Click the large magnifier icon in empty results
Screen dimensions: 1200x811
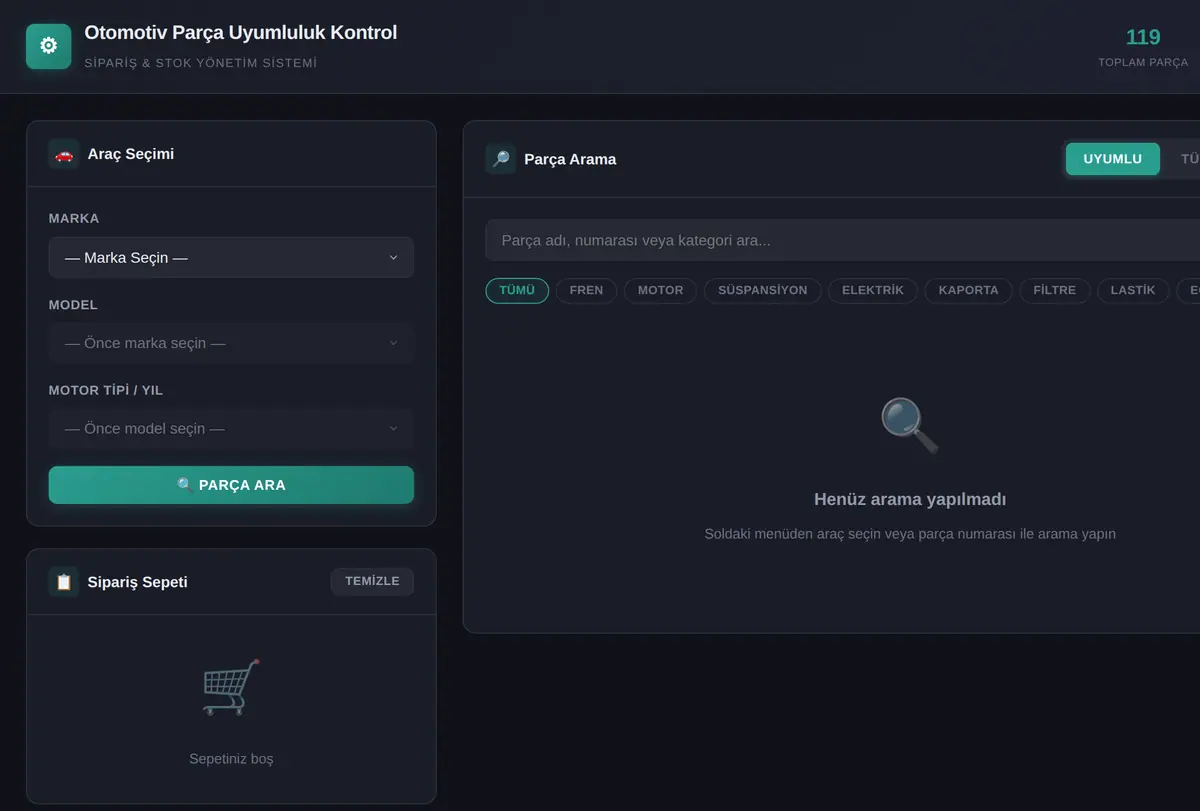pyautogui.click(x=910, y=426)
